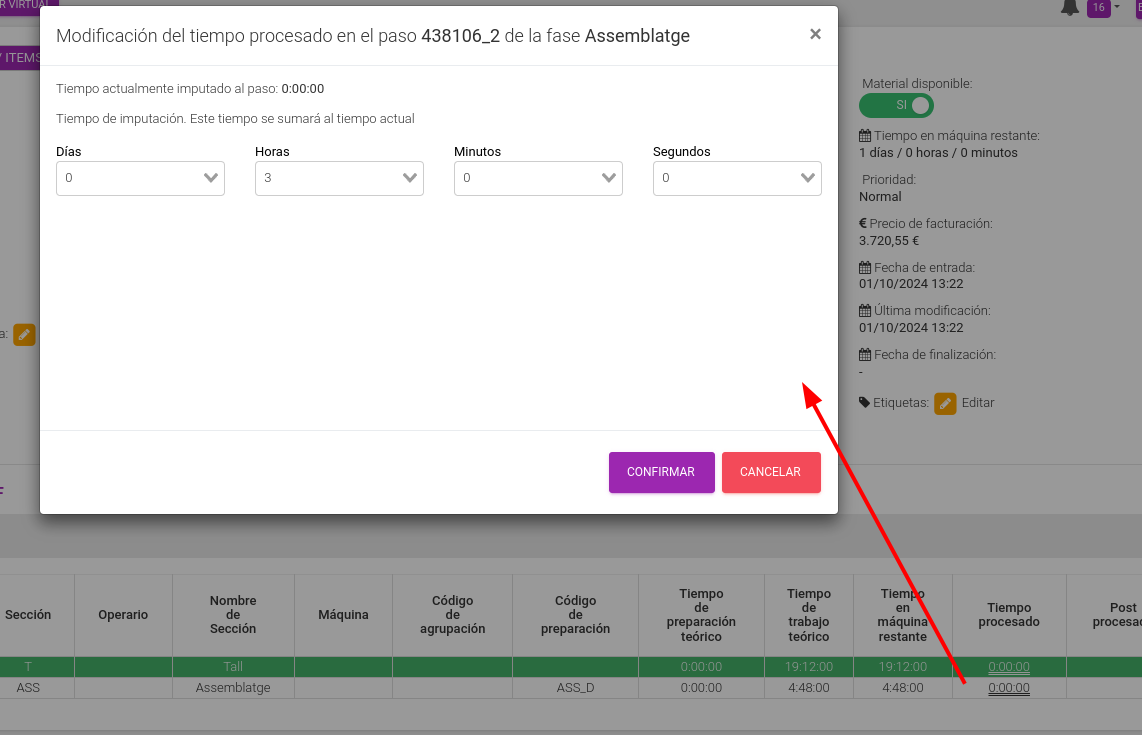1142x735 pixels.
Task: Click the CONFIRMAR button
Action: 661,472
